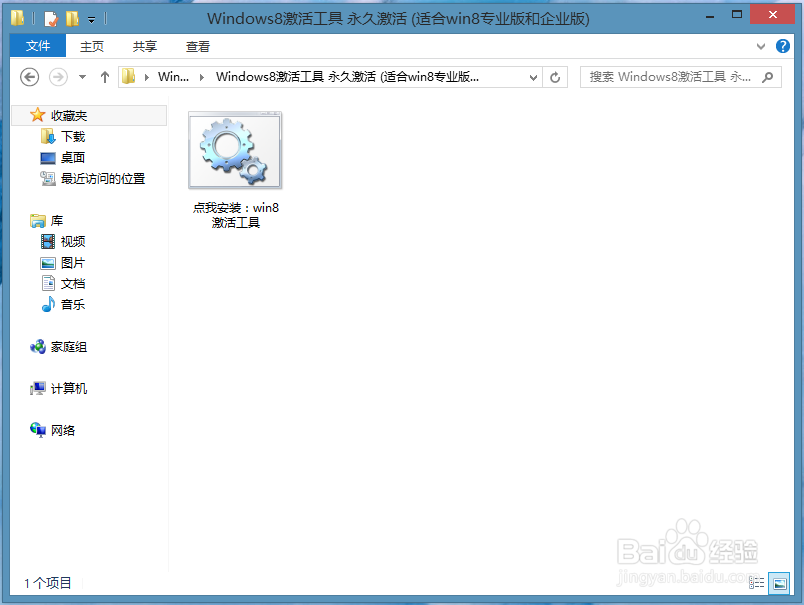The height and width of the screenshot is (605, 804).
Task: Click the 计算机 computer icon
Action: (x=37, y=389)
